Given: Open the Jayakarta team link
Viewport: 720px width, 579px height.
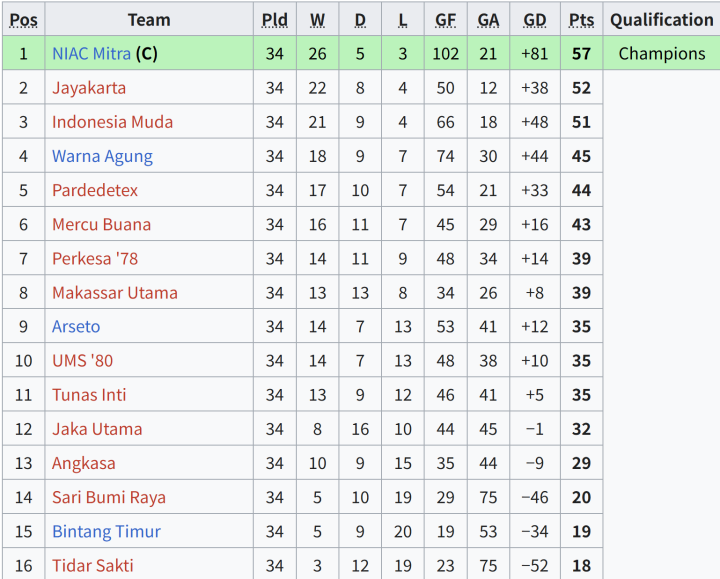Looking at the screenshot, I should click(89, 88).
